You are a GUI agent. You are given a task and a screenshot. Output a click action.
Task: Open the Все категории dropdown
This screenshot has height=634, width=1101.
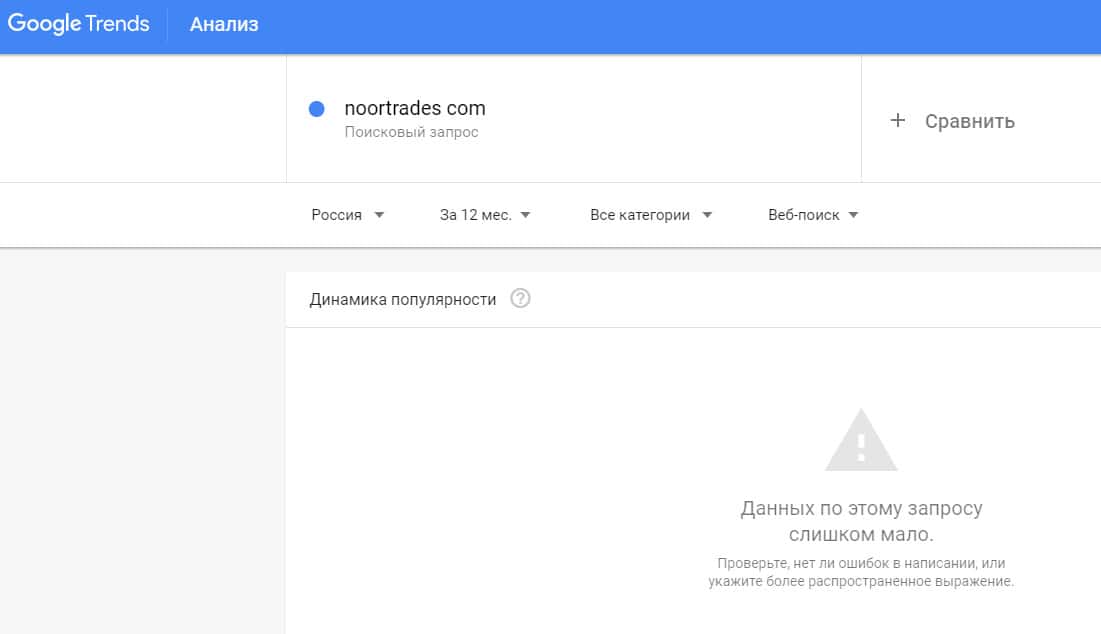pos(650,215)
